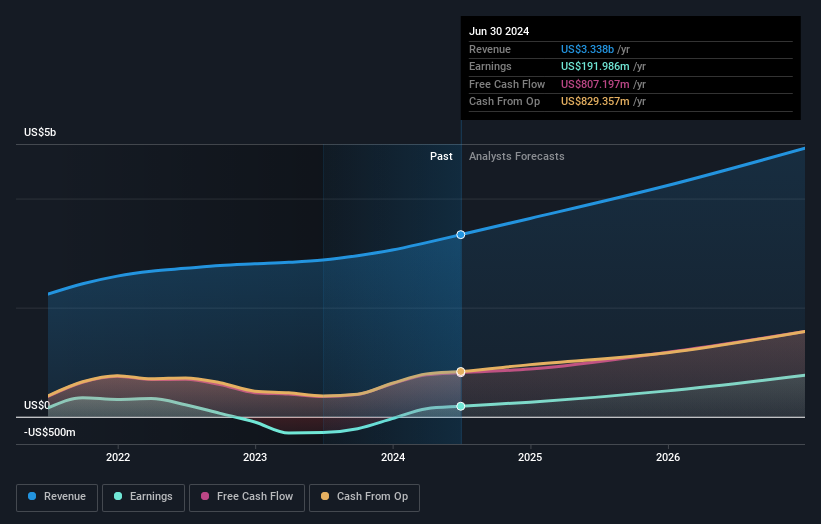Click the 2024 x-axis label
The image size is (821, 524).
pos(393,457)
